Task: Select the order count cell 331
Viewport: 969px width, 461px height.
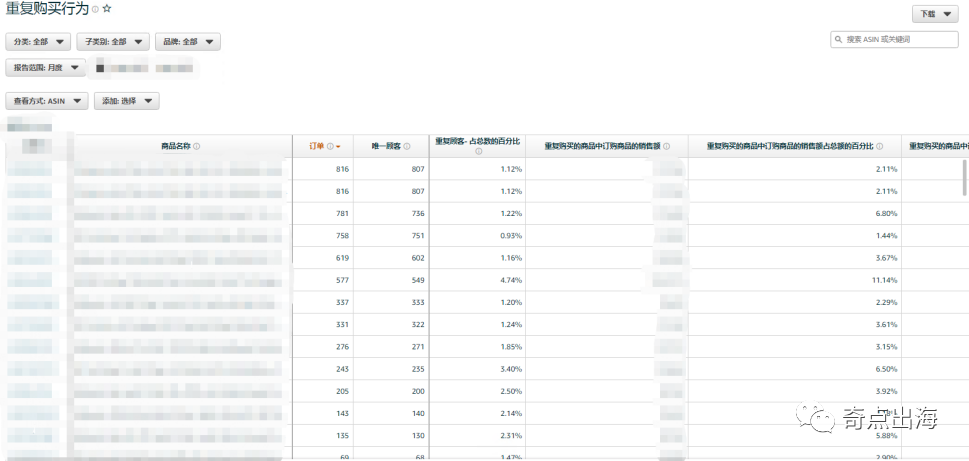Action: (342, 324)
